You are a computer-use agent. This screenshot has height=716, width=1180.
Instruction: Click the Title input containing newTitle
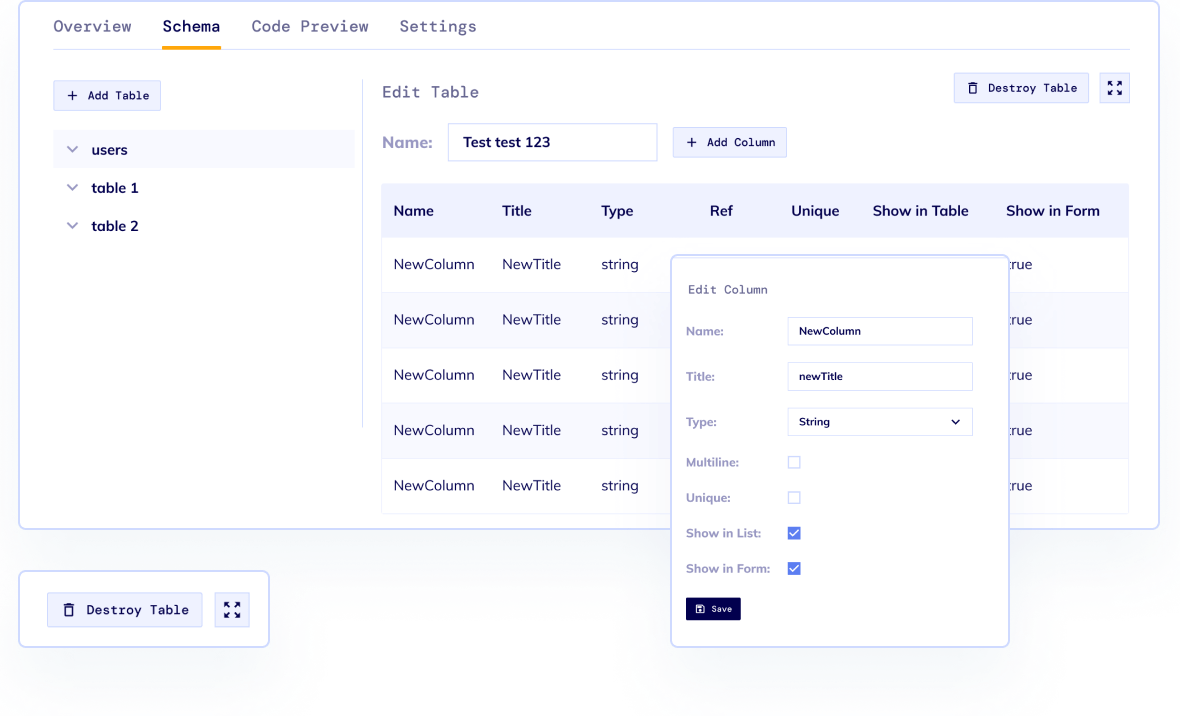[x=880, y=377]
